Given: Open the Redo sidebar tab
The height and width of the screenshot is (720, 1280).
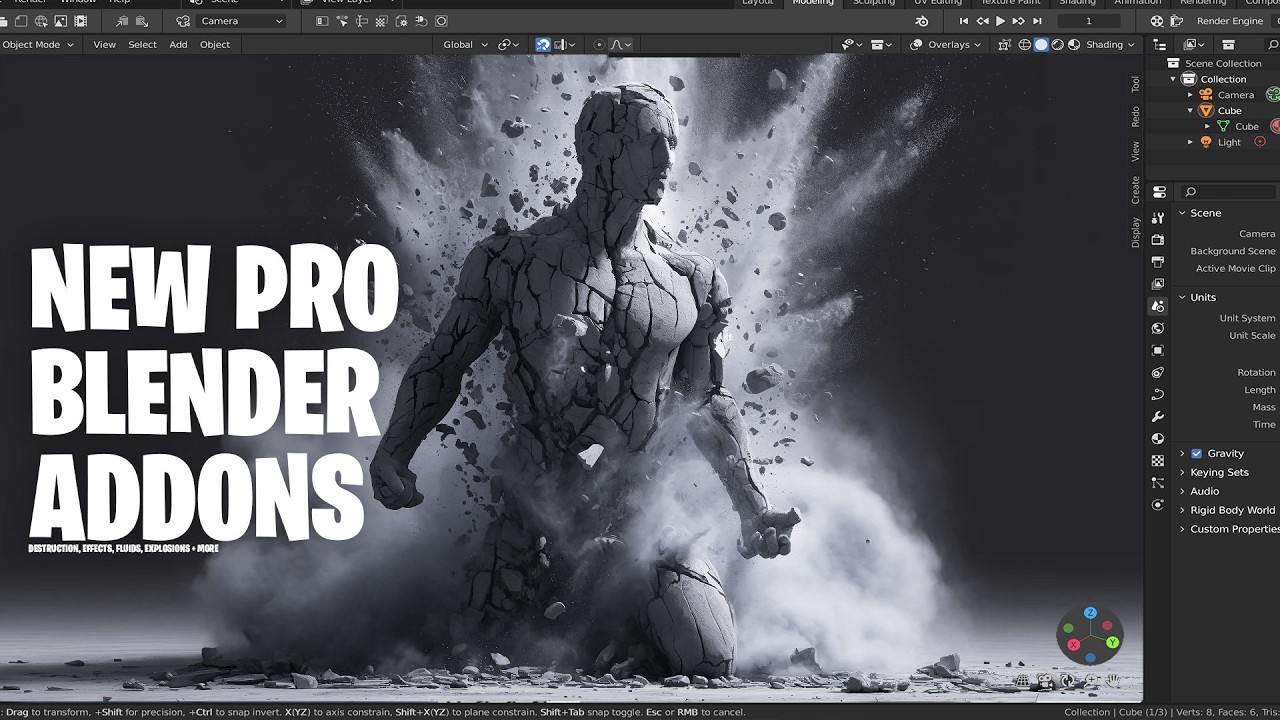Looking at the screenshot, I should (1135, 116).
